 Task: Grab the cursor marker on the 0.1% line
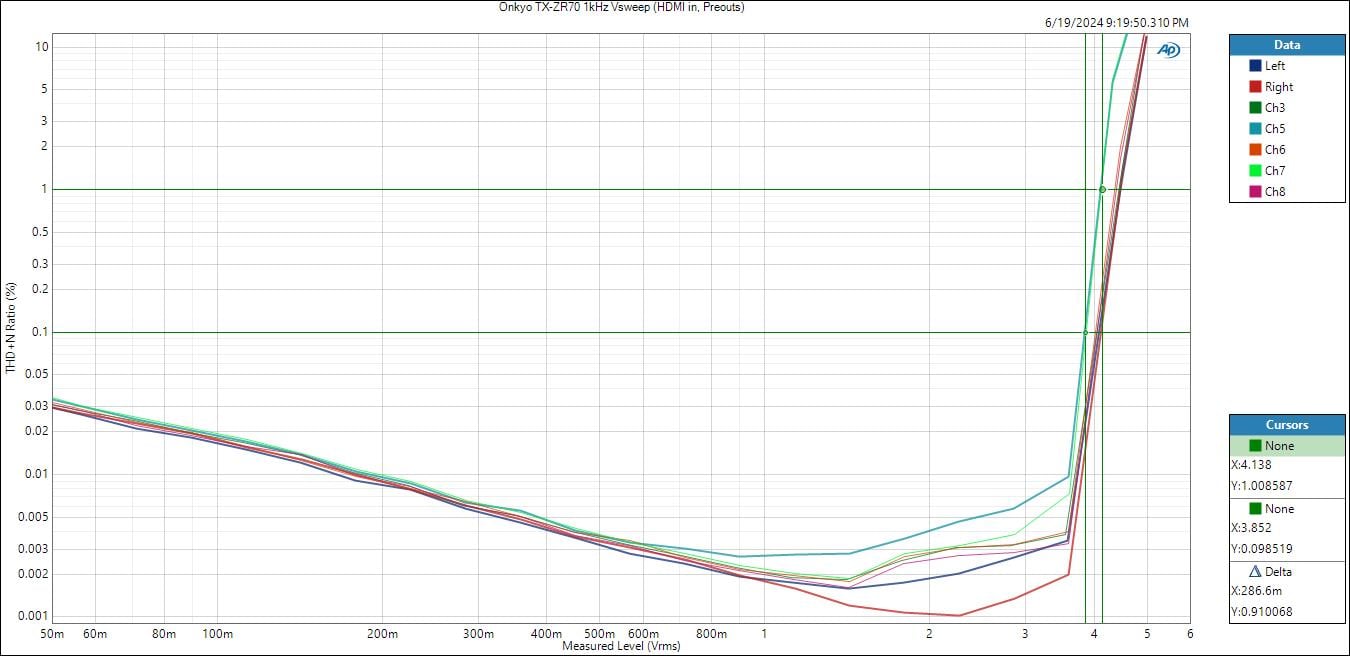pyautogui.click(x=1085, y=332)
